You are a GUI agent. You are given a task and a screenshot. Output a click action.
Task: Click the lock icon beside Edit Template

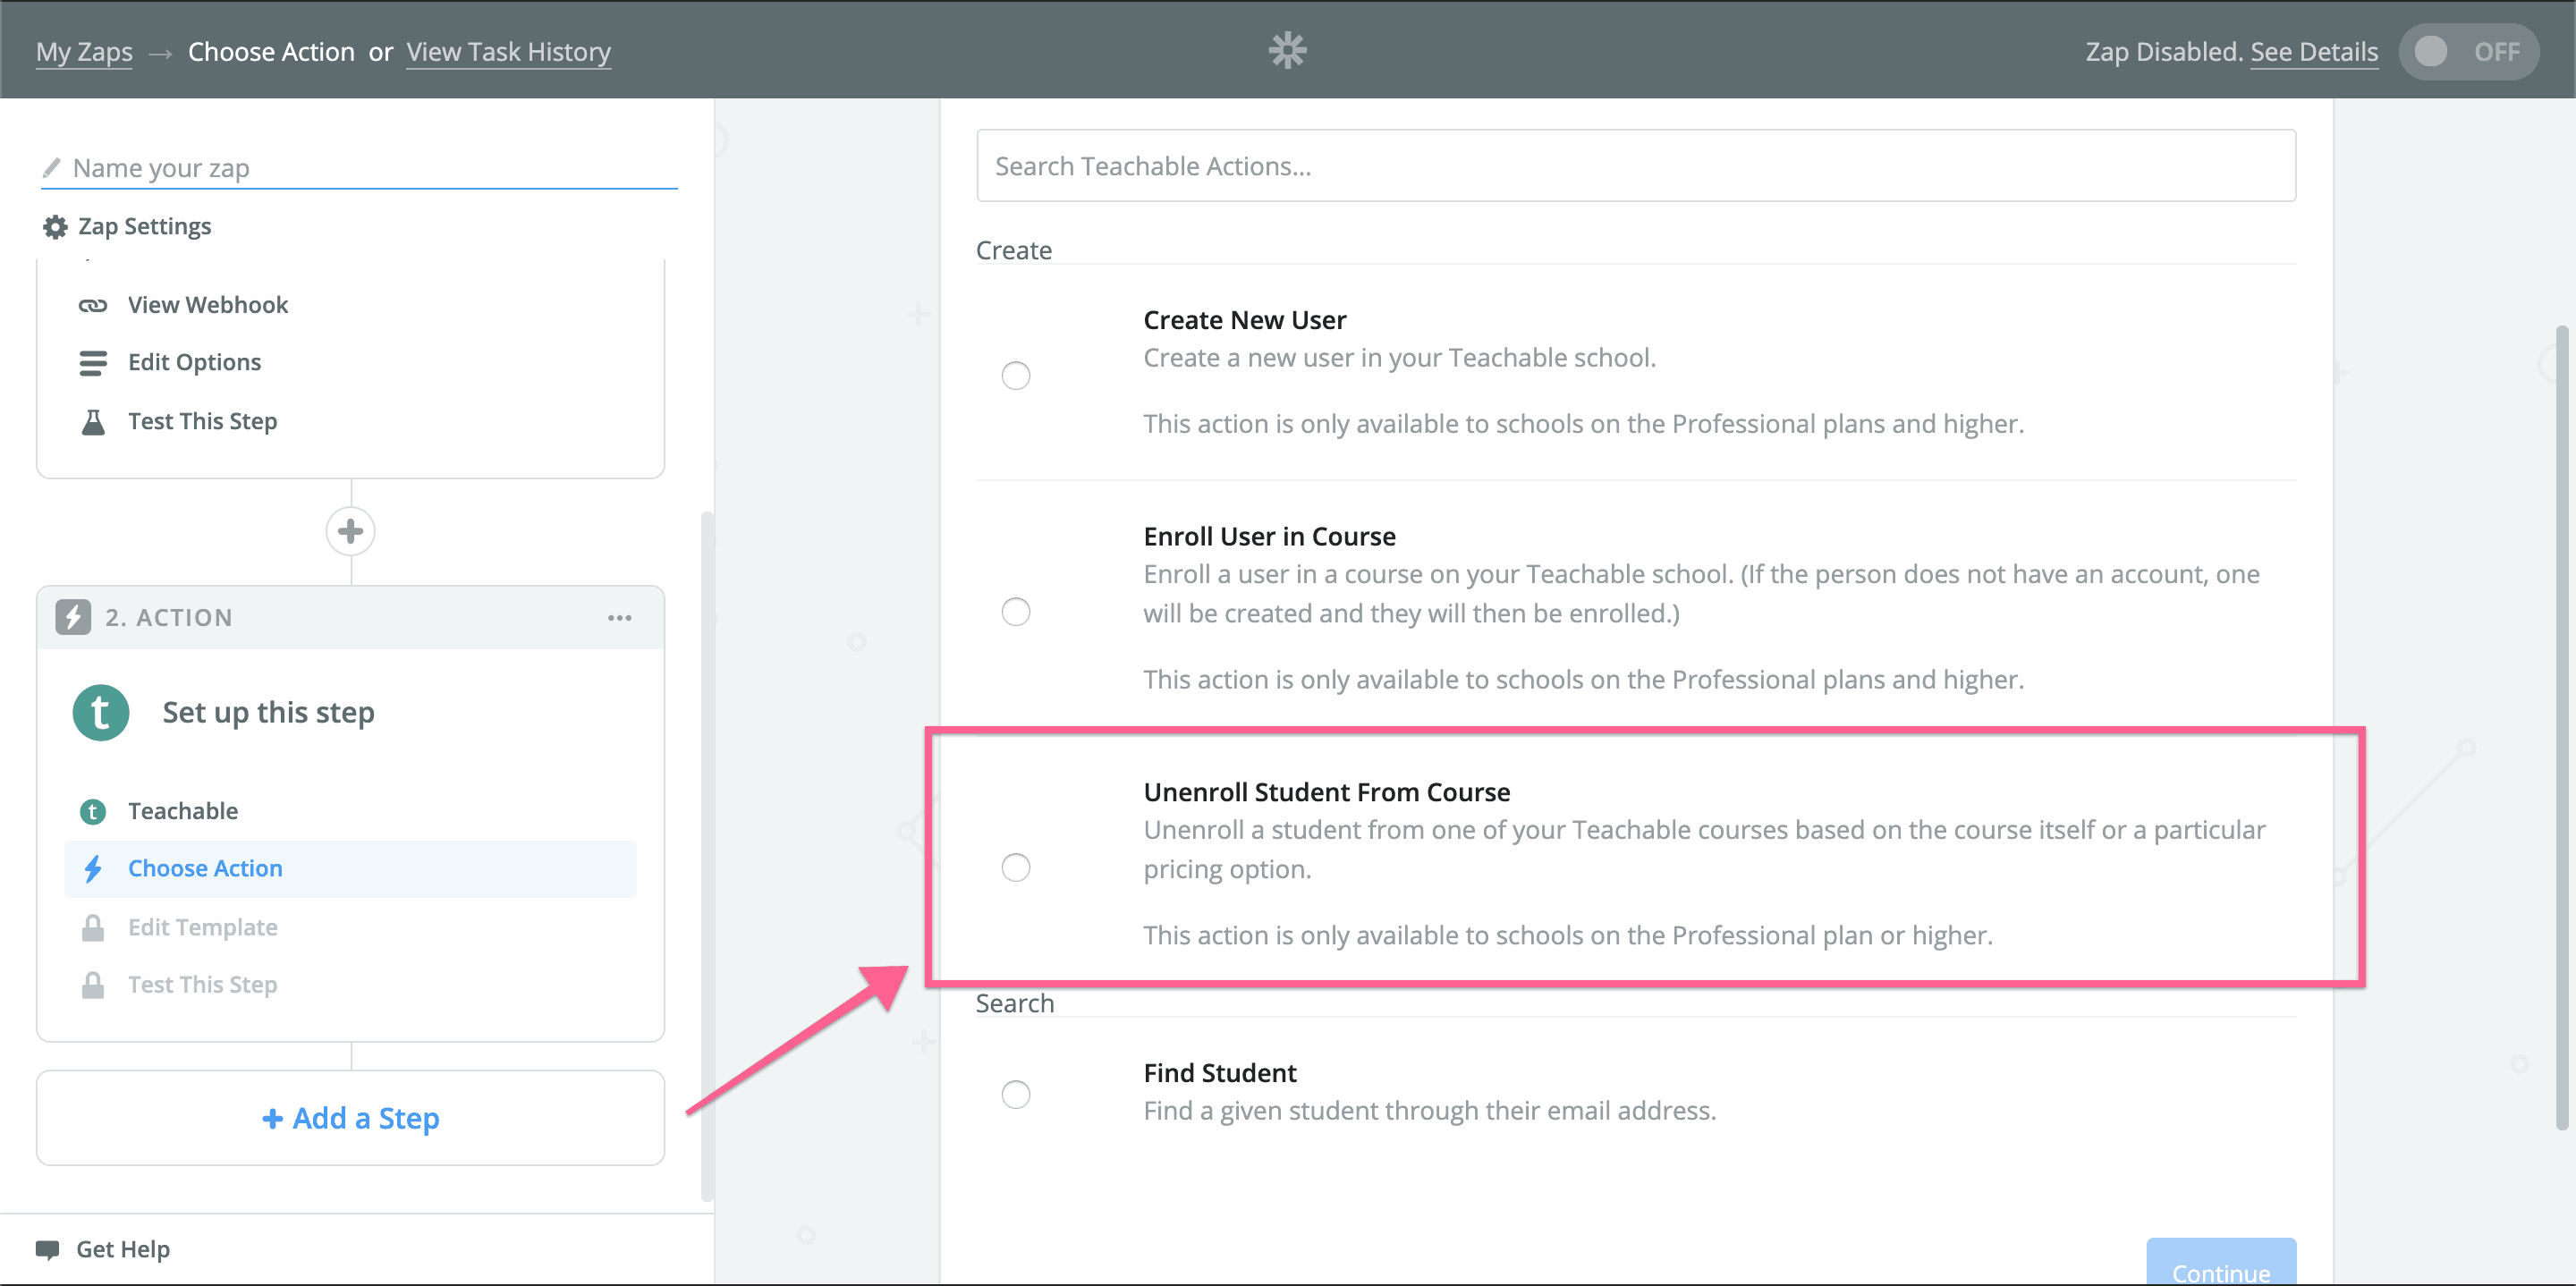point(93,927)
